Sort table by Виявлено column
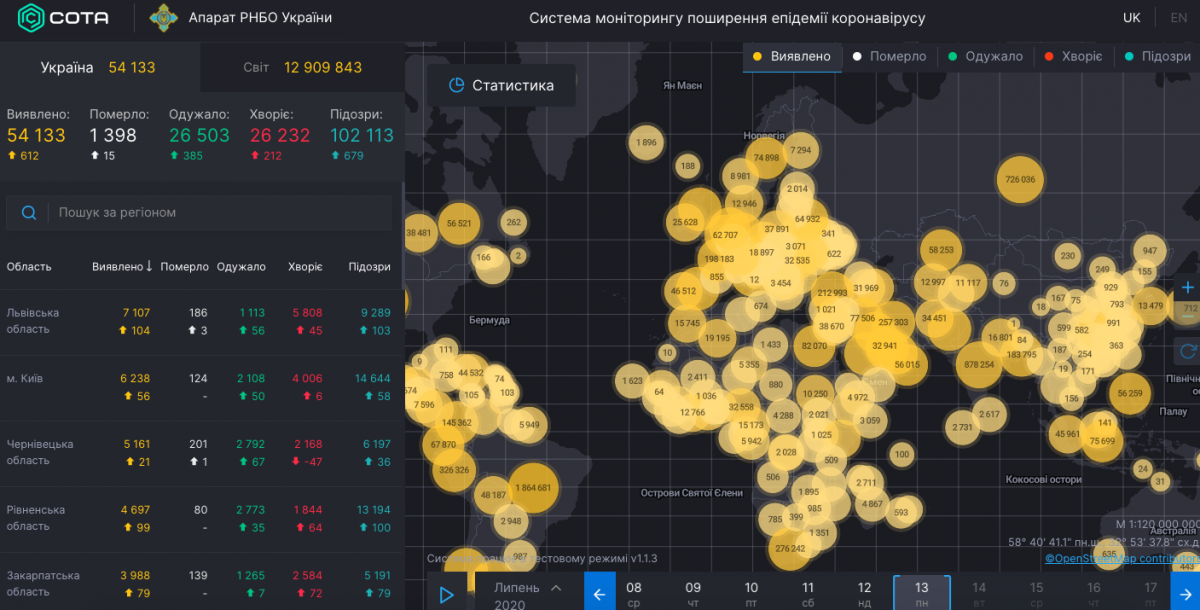 (122, 267)
